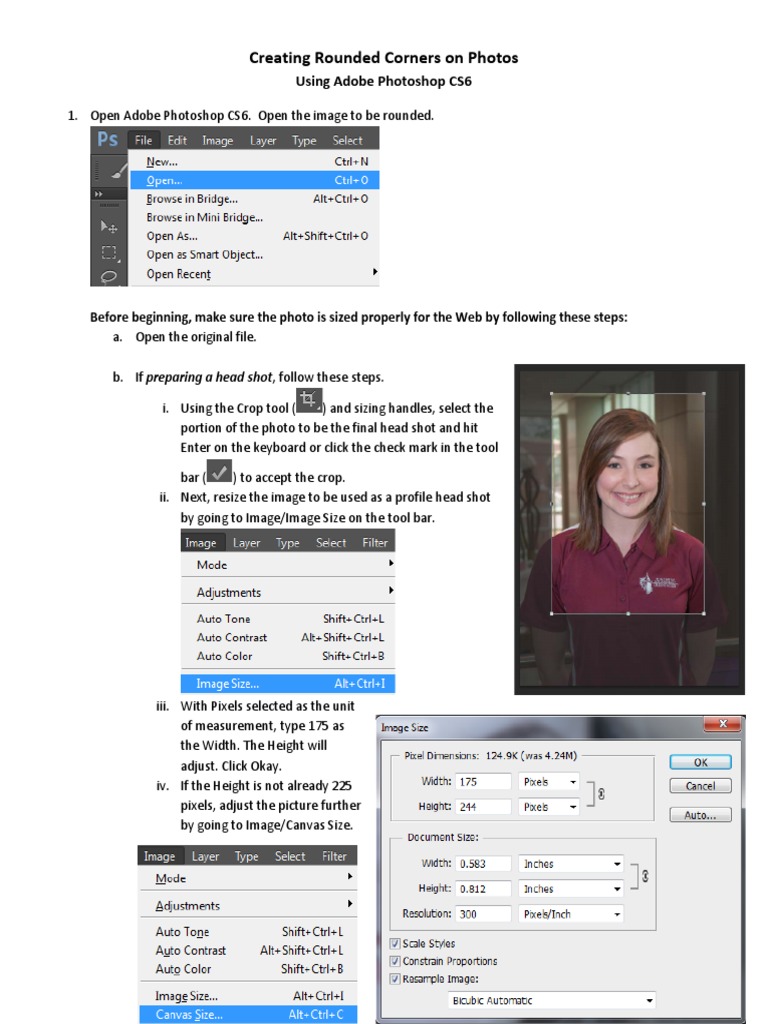Expand Mode submenu above highlighted Image Size

click(391, 563)
